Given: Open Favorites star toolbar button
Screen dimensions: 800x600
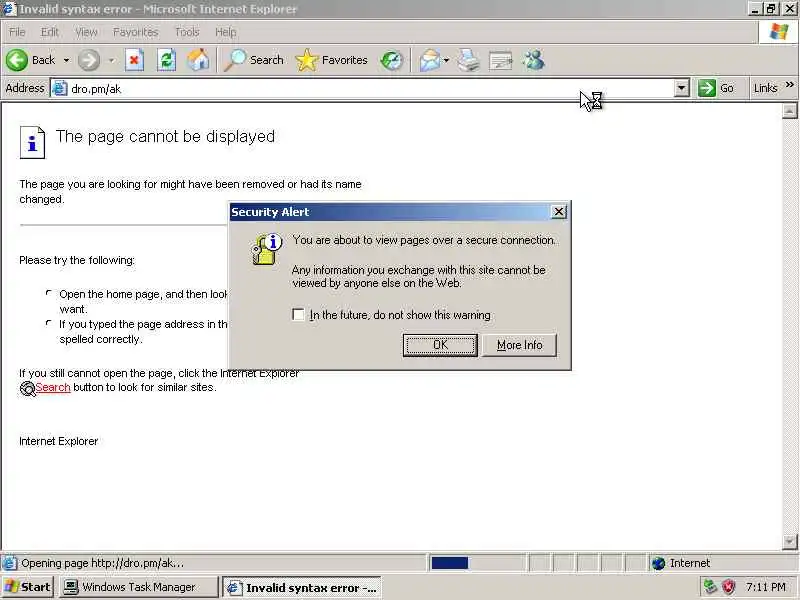Looking at the screenshot, I should tap(332, 60).
